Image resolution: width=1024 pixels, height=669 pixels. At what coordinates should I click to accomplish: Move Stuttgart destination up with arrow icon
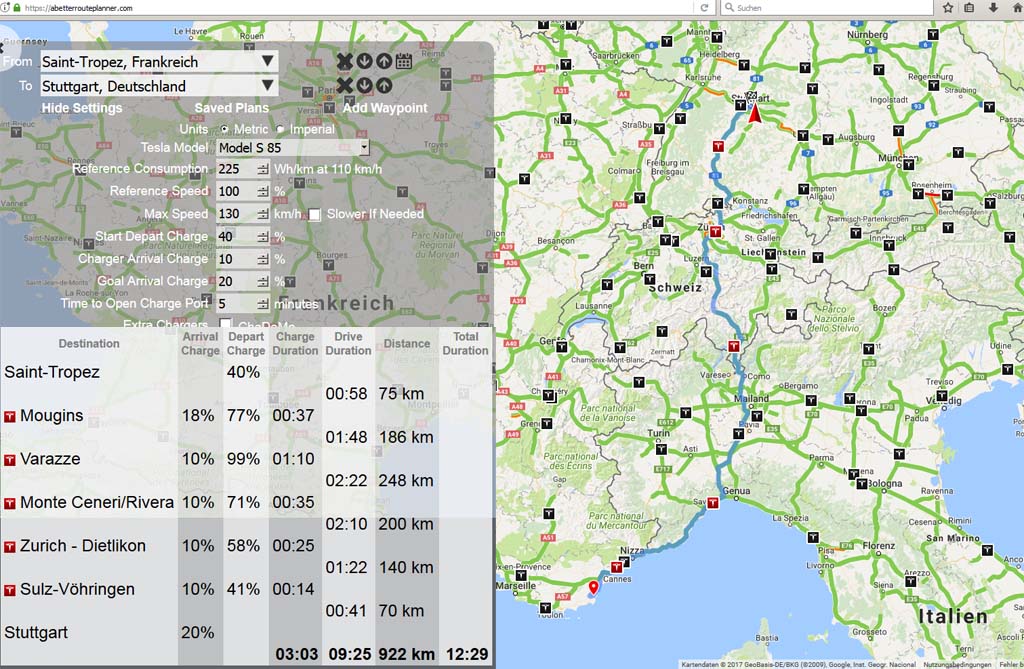tap(384, 86)
